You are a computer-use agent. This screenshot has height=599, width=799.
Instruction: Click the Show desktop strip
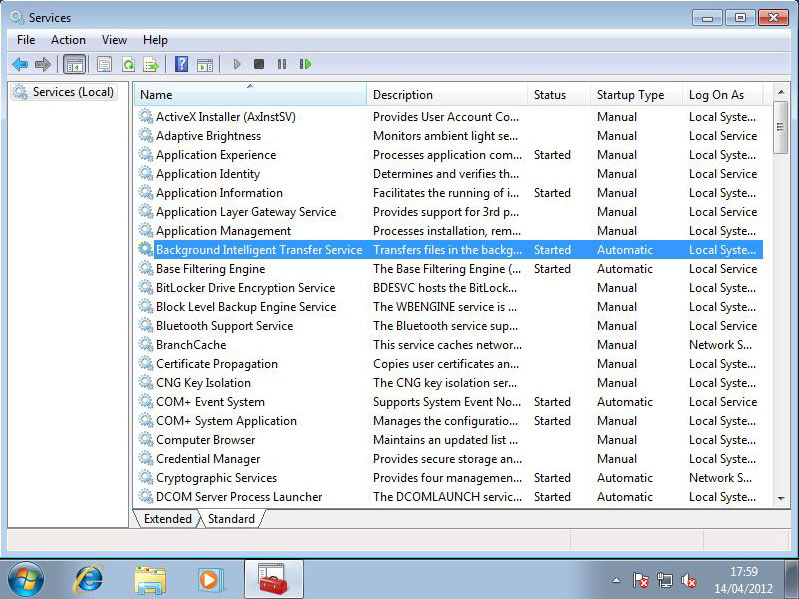click(792, 579)
